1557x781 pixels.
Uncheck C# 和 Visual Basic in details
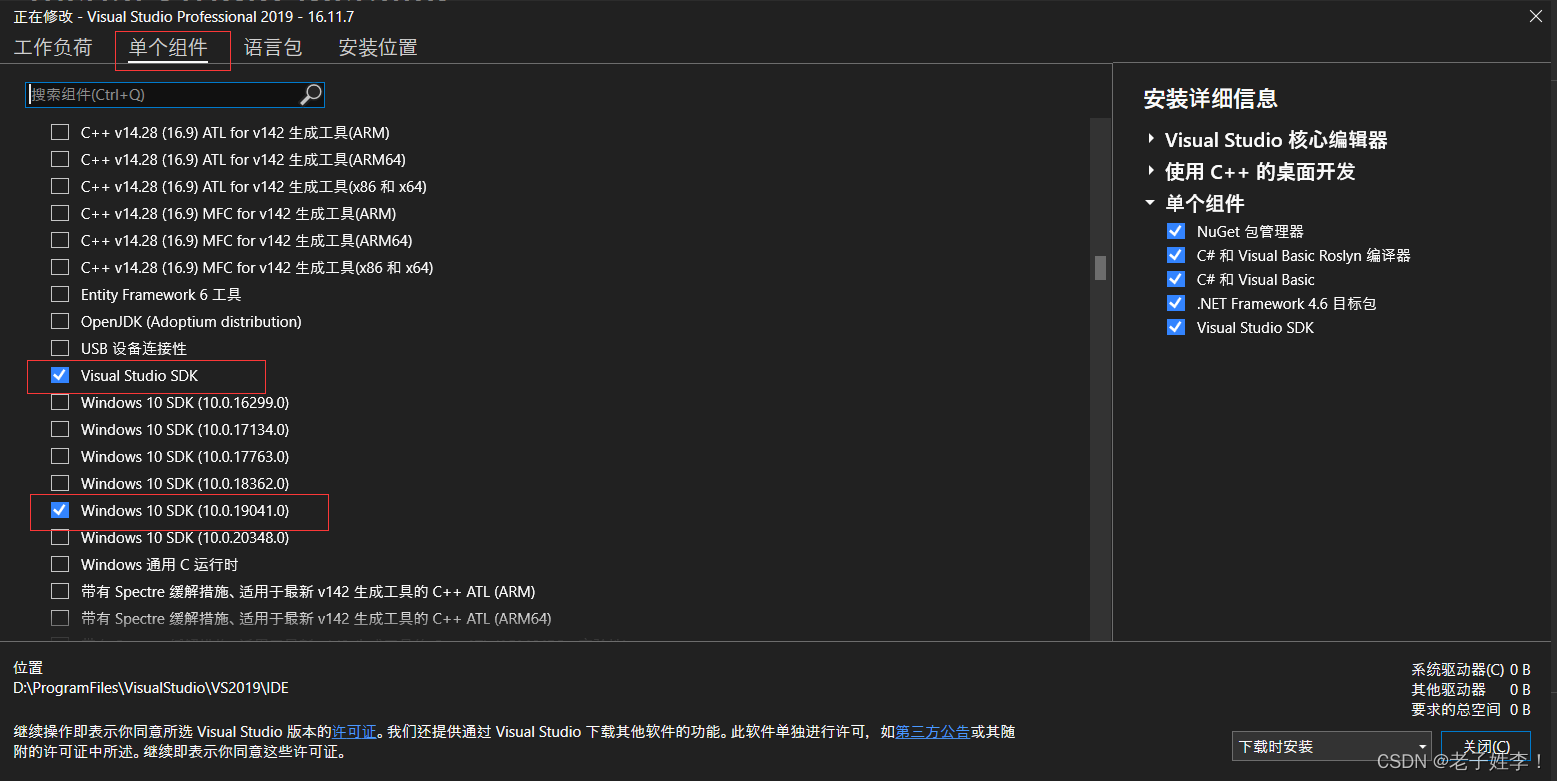pyautogui.click(x=1176, y=279)
